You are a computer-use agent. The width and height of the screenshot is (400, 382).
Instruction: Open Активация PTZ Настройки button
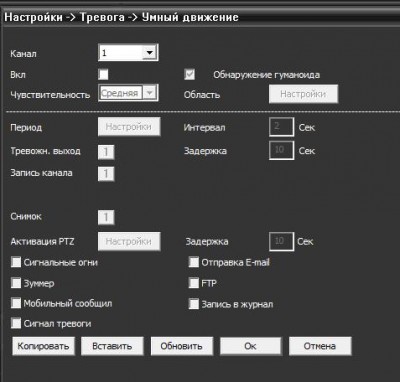(129, 241)
